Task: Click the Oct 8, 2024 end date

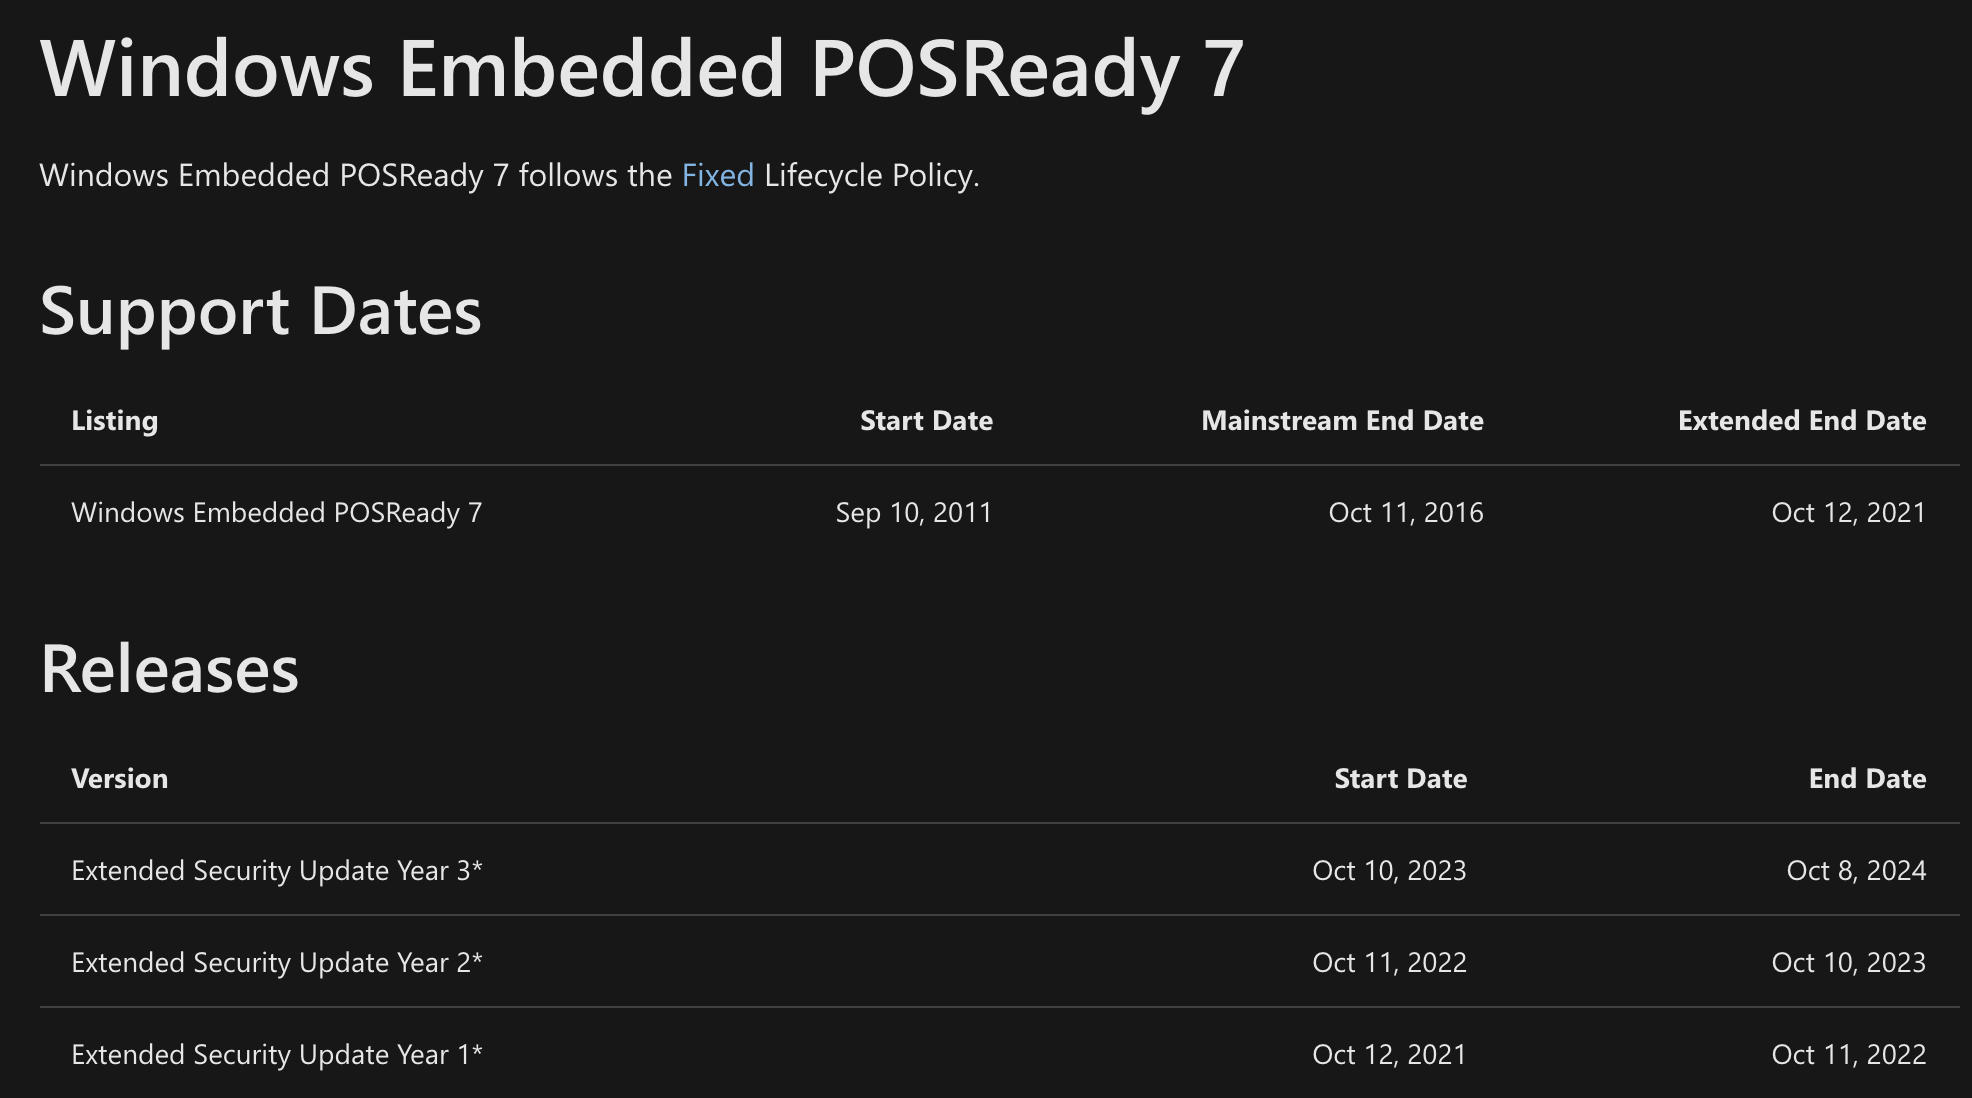Action: tap(1855, 871)
